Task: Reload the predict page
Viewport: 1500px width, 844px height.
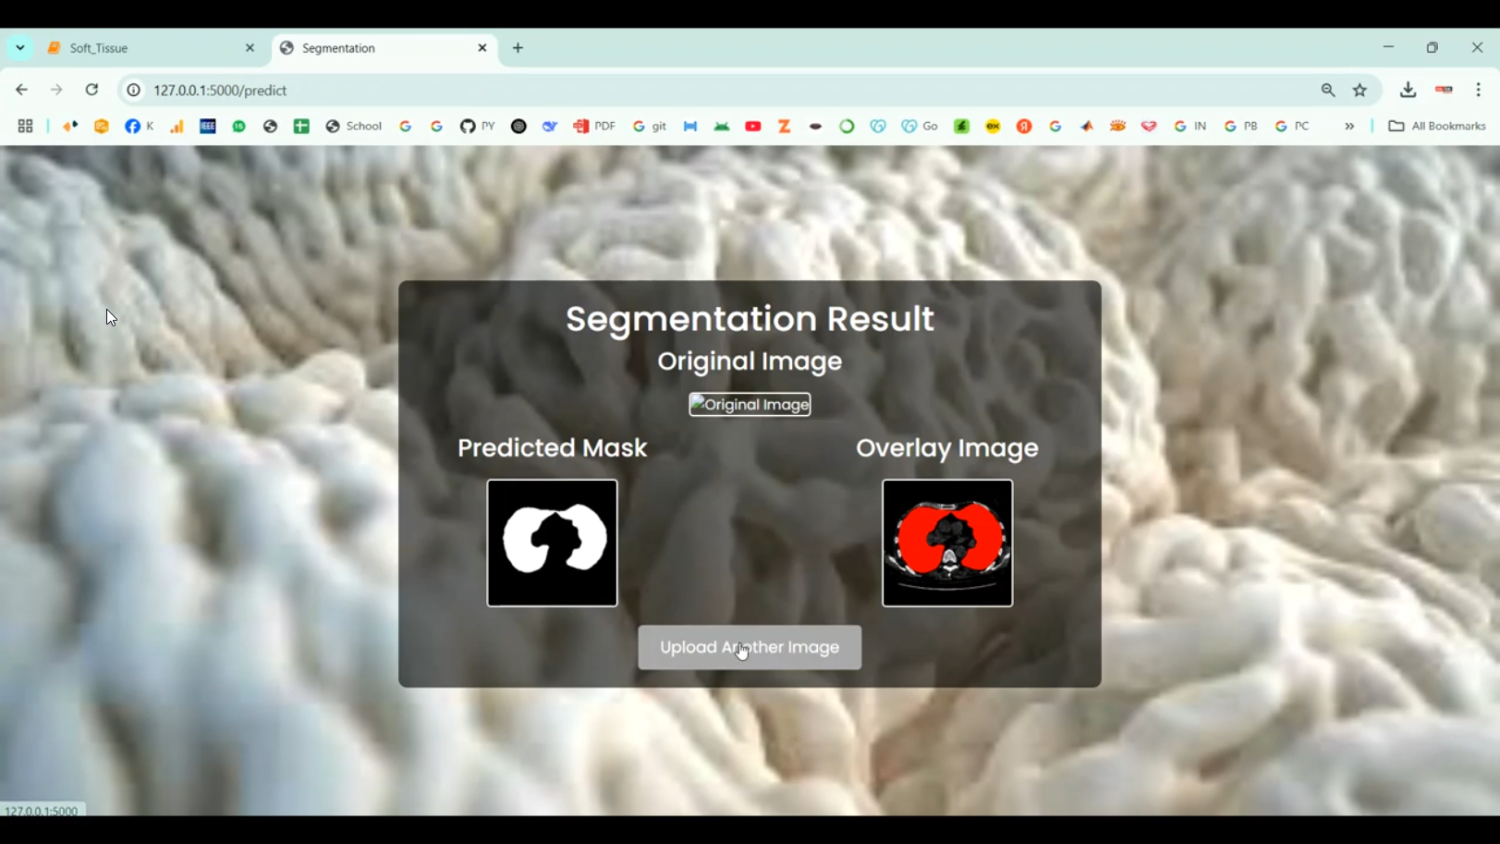Action: tap(91, 89)
